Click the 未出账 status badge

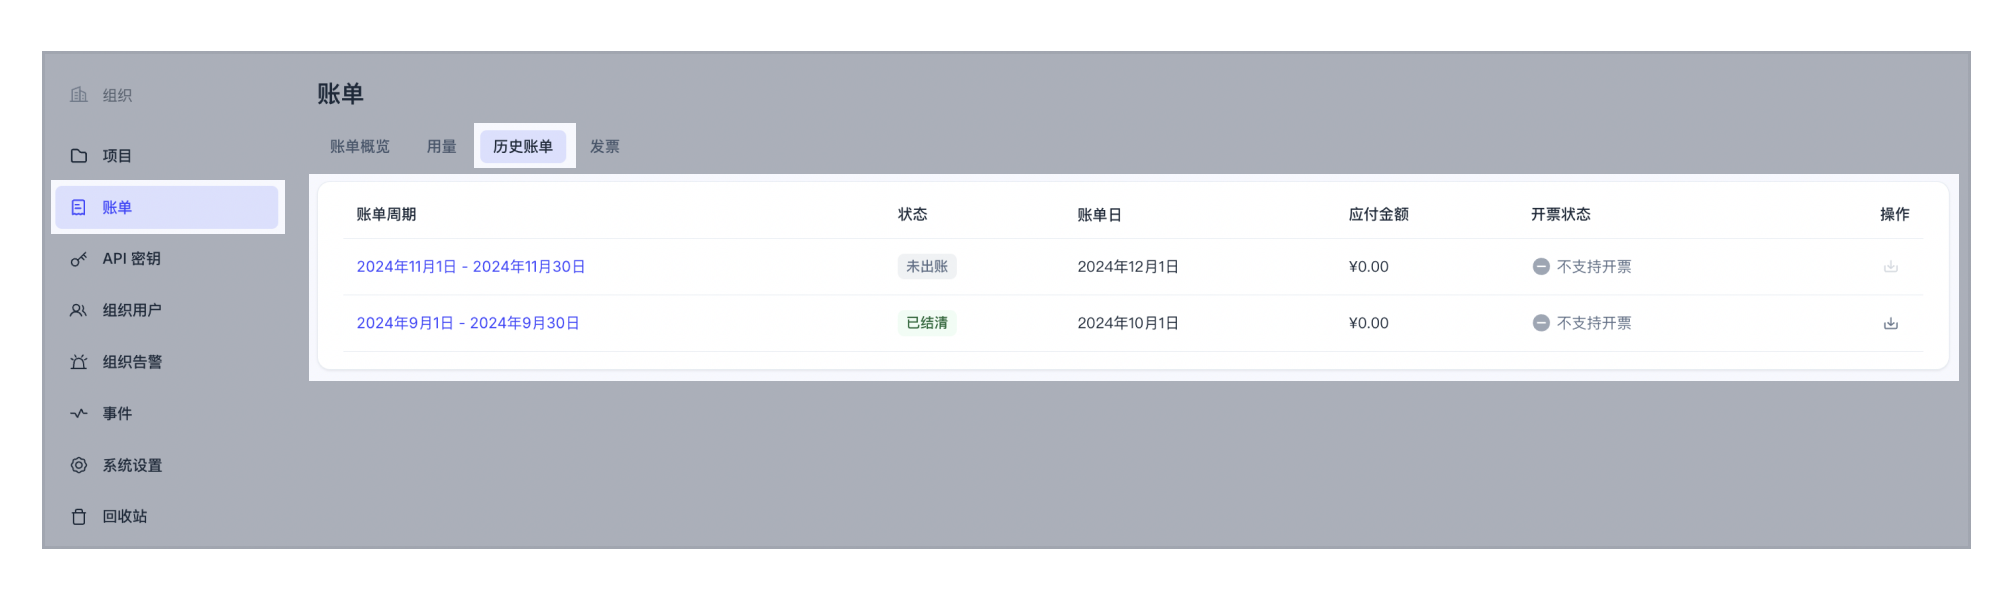click(926, 266)
